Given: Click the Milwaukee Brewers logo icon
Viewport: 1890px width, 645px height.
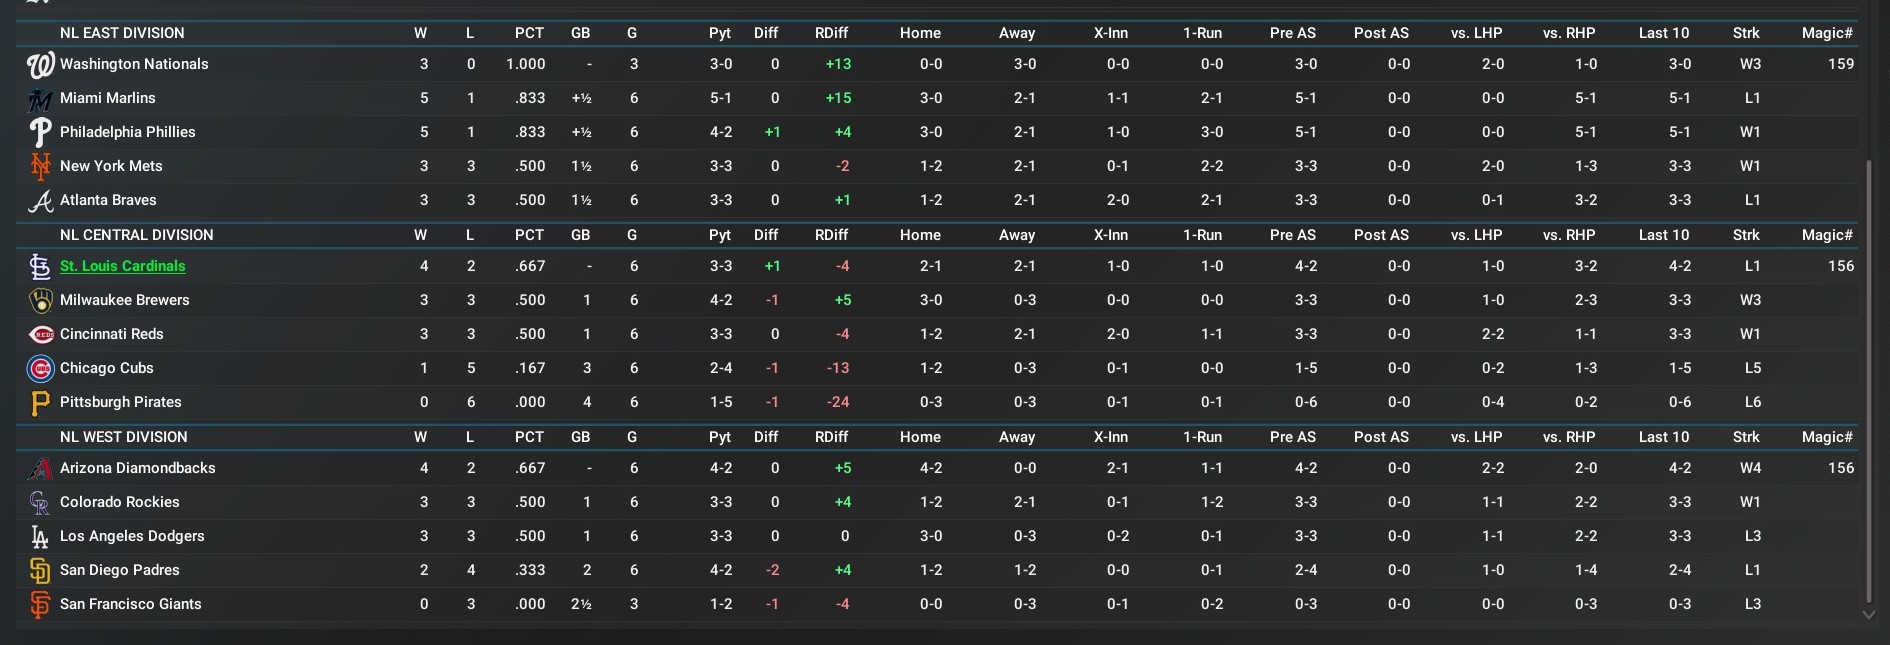Looking at the screenshot, I should [x=40, y=300].
